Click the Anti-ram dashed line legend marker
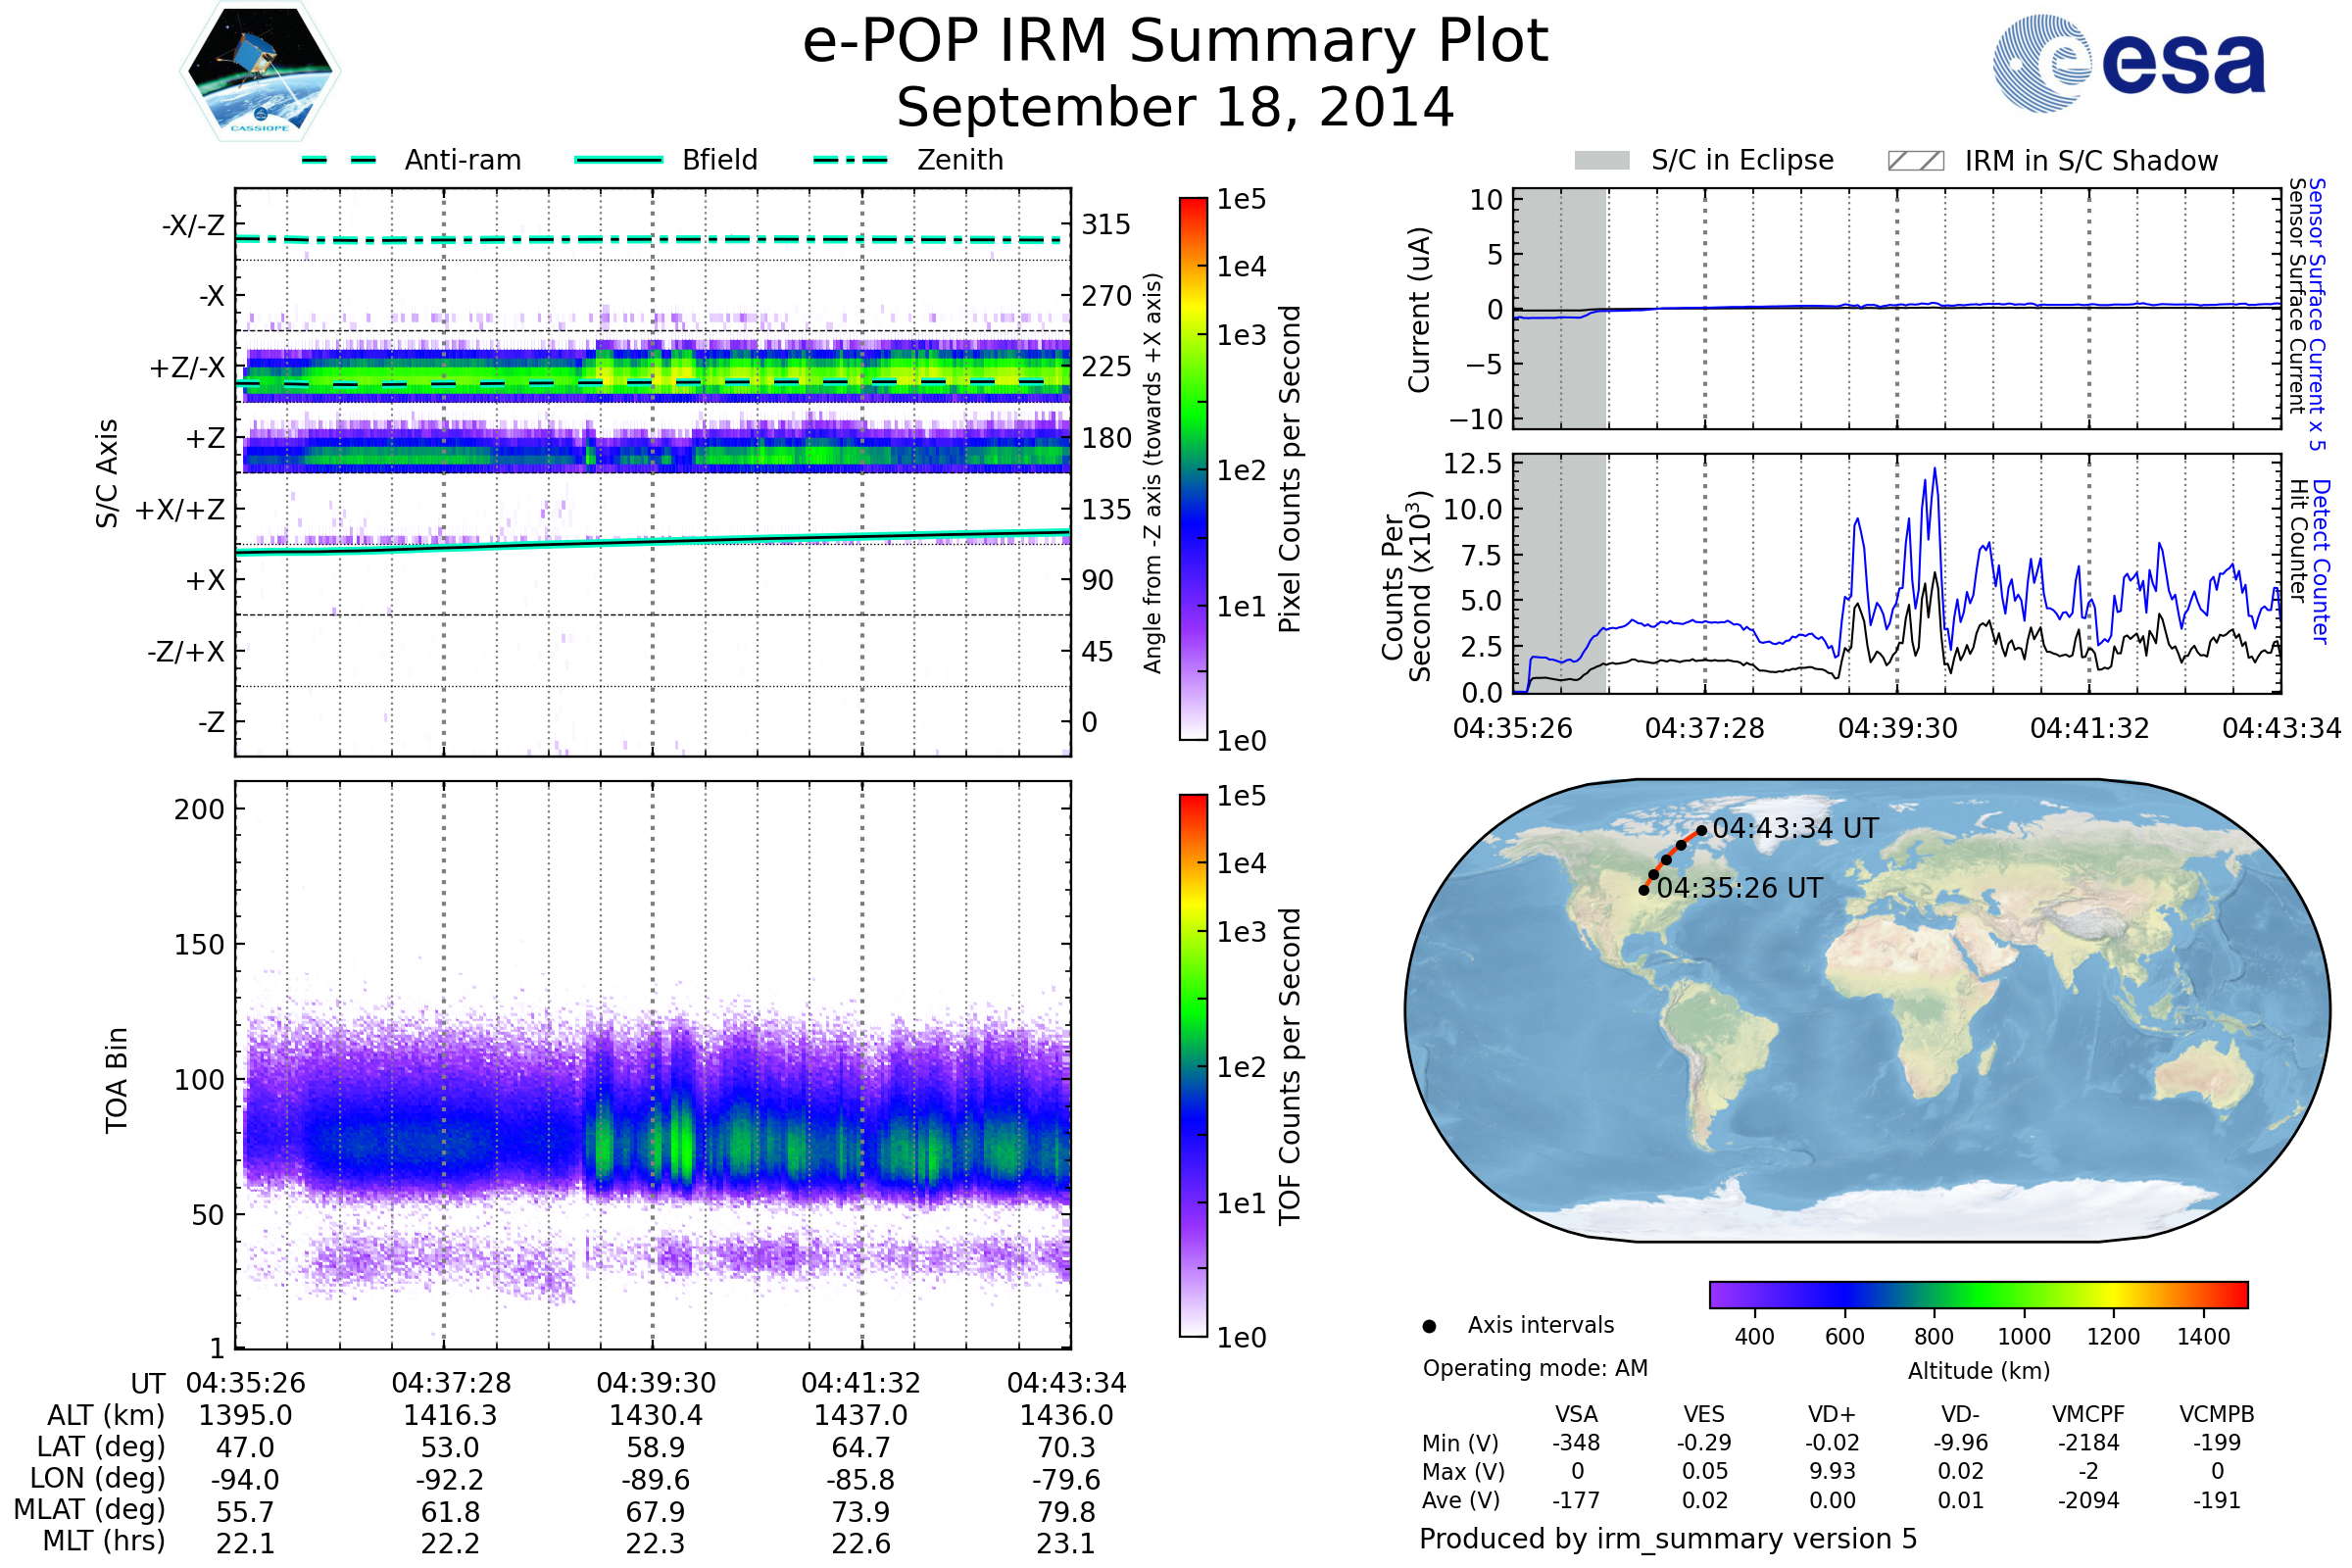 click(339, 160)
